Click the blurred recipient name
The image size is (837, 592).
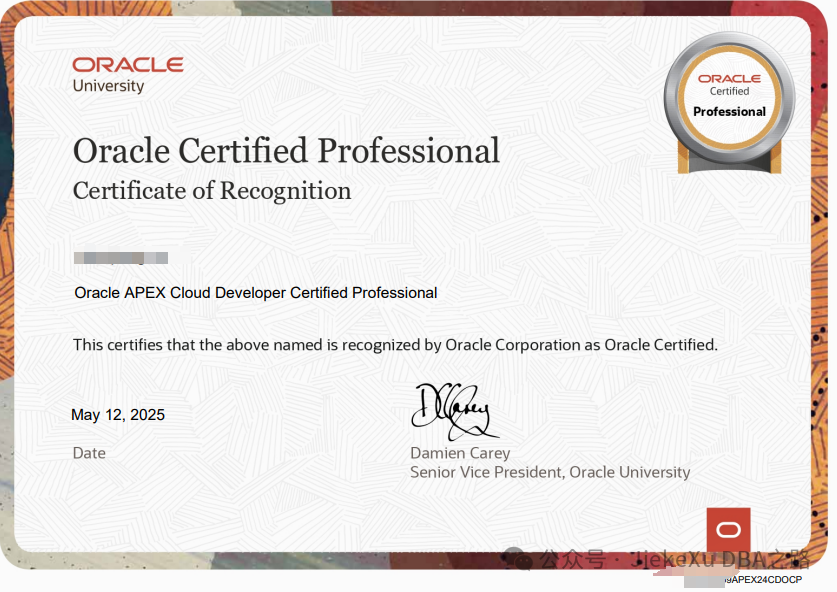tap(121, 258)
